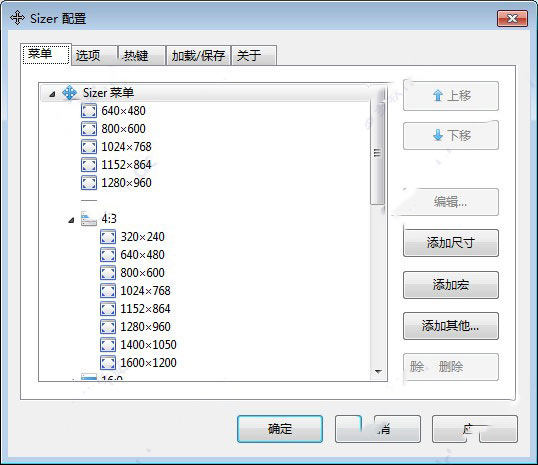
Task: Click the size icon beside top-level 1024×768
Action: [x=89, y=147]
